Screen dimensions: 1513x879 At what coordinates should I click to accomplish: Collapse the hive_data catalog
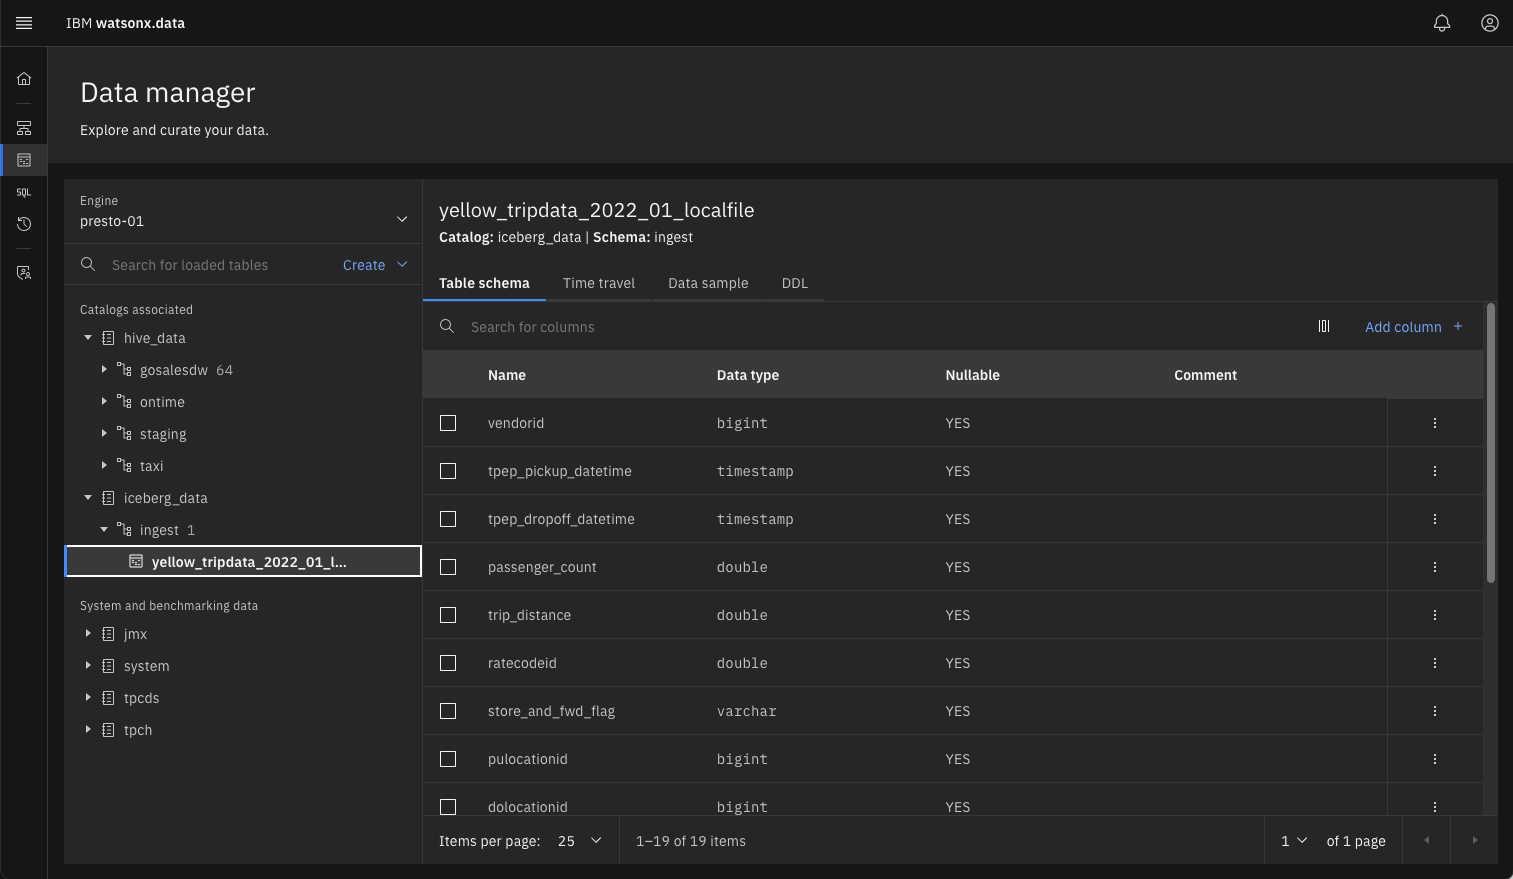[x=88, y=338]
